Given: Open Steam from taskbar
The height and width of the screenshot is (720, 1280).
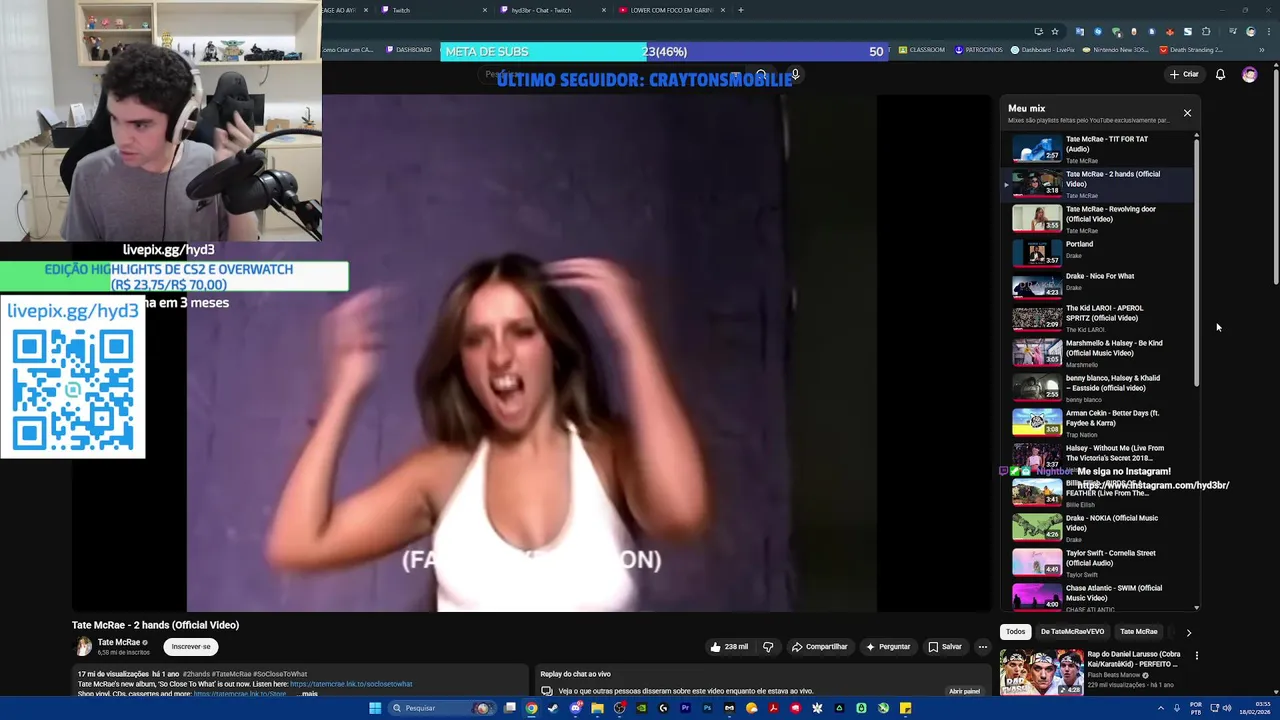Looking at the screenshot, I should (x=553, y=708).
